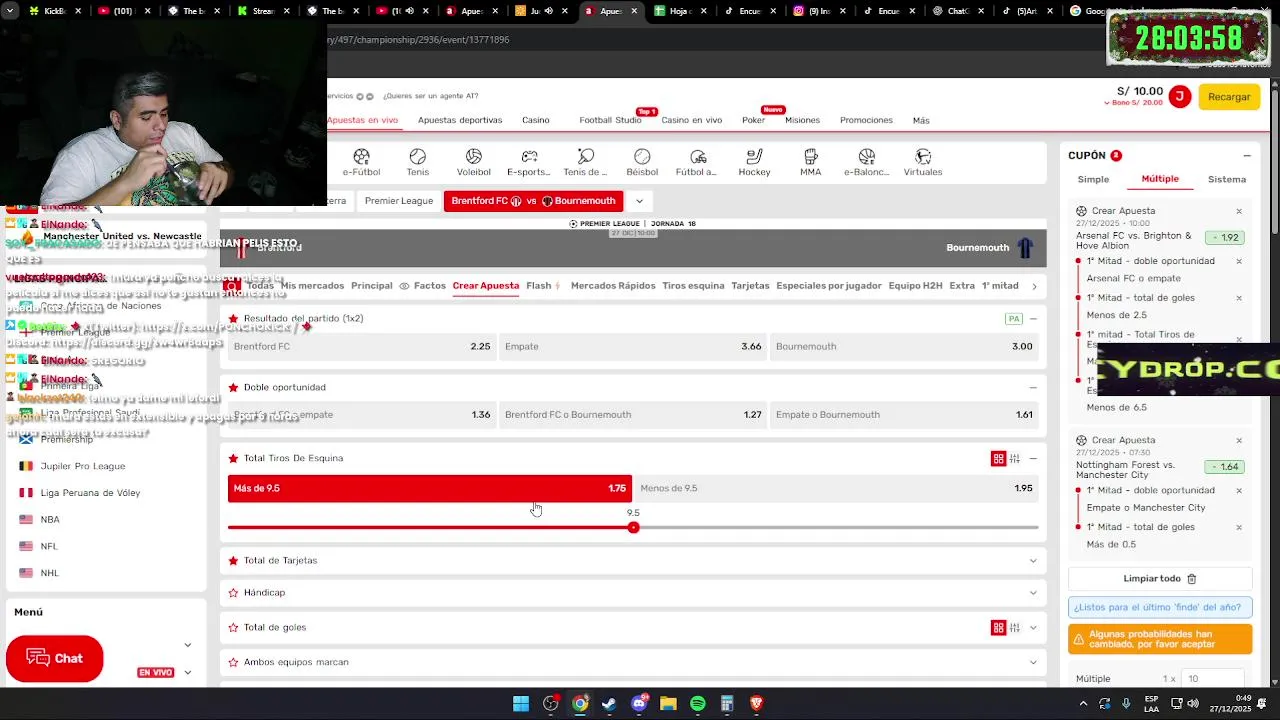Open File Explorer from the taskbar

tap(668, 704)
